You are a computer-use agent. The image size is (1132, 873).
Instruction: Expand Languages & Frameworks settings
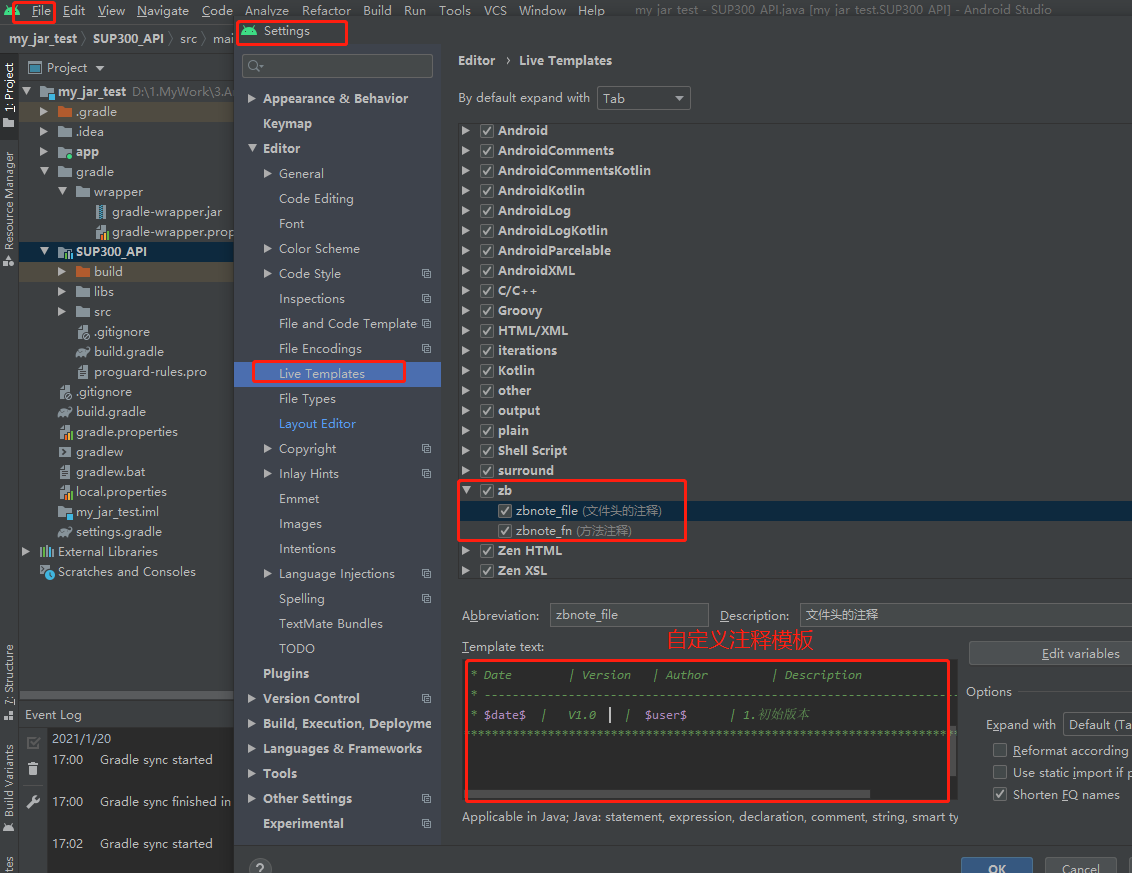[252, 748]
